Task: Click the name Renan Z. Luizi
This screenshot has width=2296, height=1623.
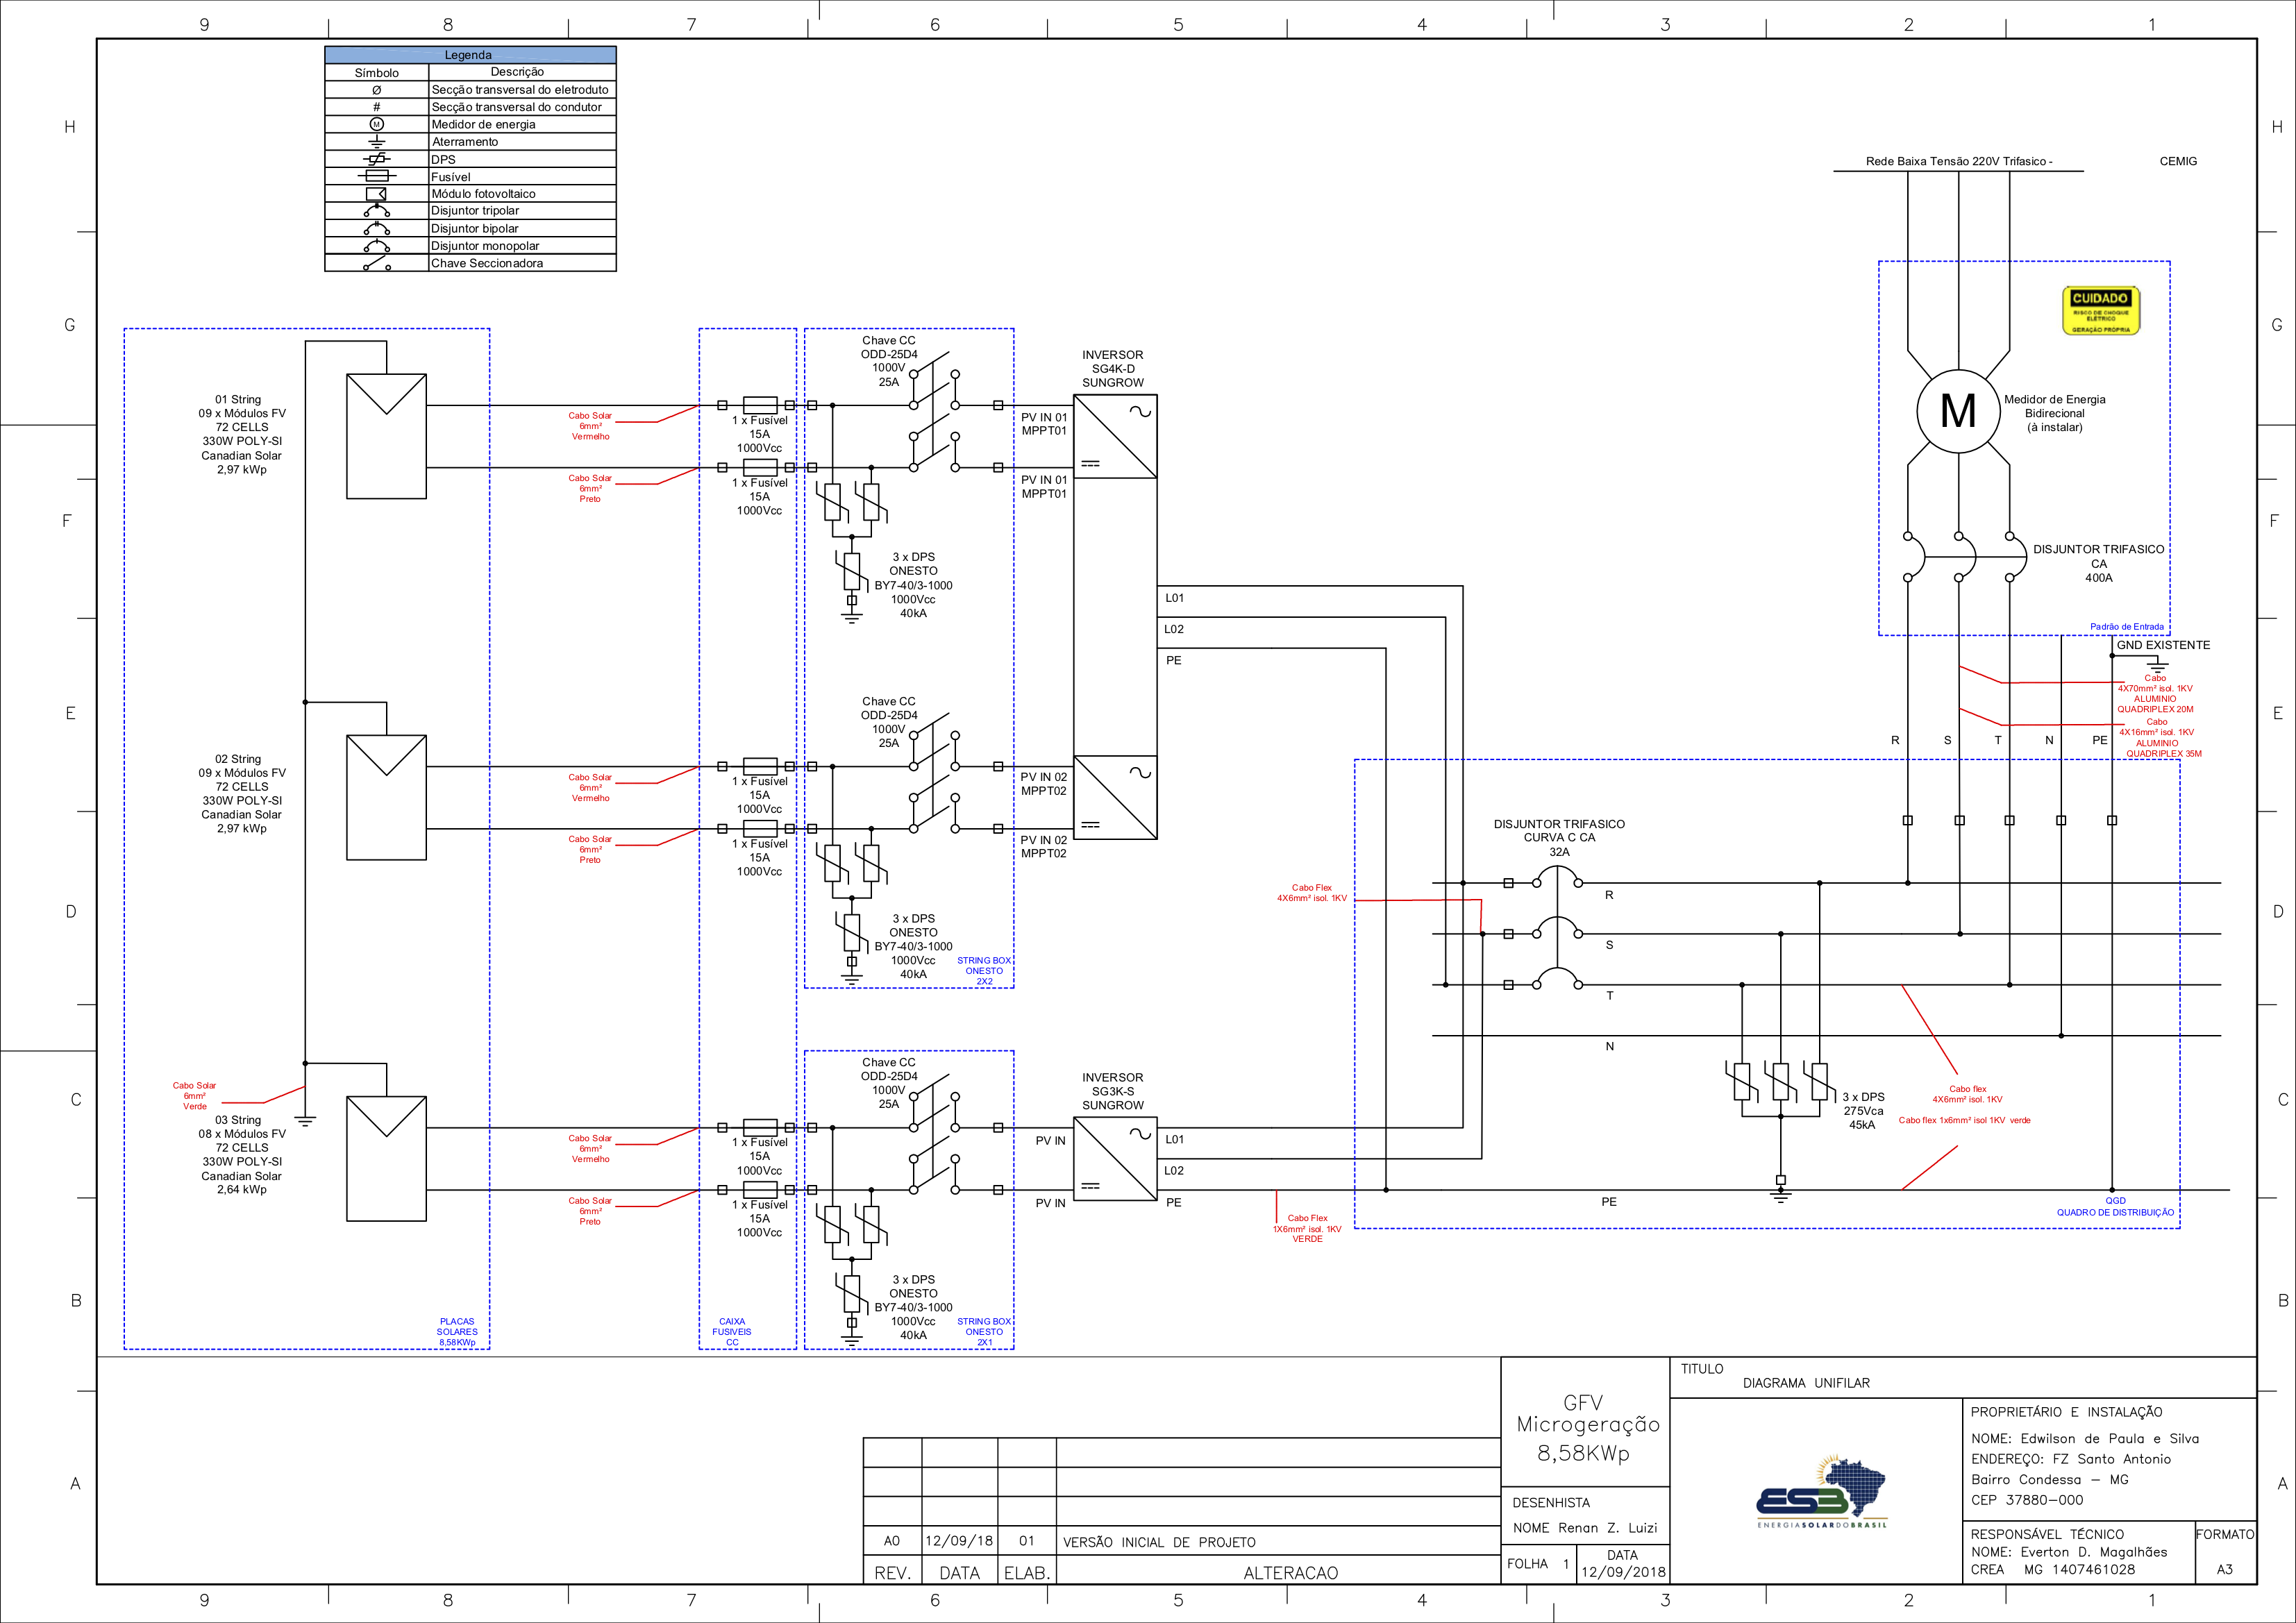Action: tap(1607, 1527)
